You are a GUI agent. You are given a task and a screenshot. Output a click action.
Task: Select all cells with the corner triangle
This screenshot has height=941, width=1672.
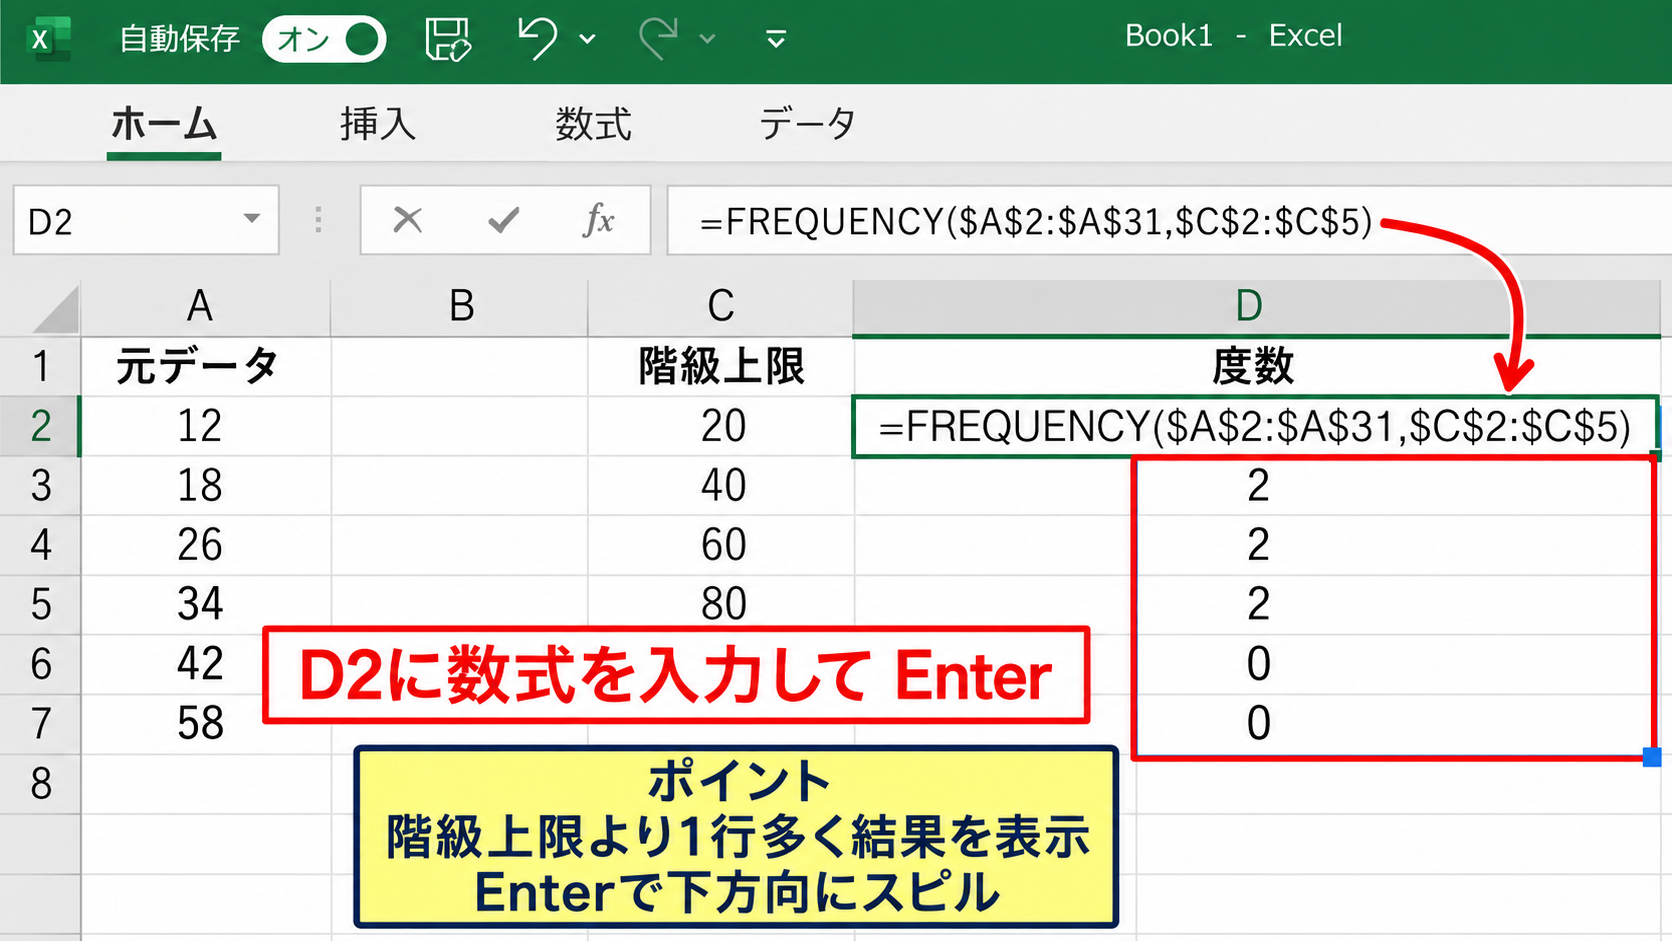55,309
